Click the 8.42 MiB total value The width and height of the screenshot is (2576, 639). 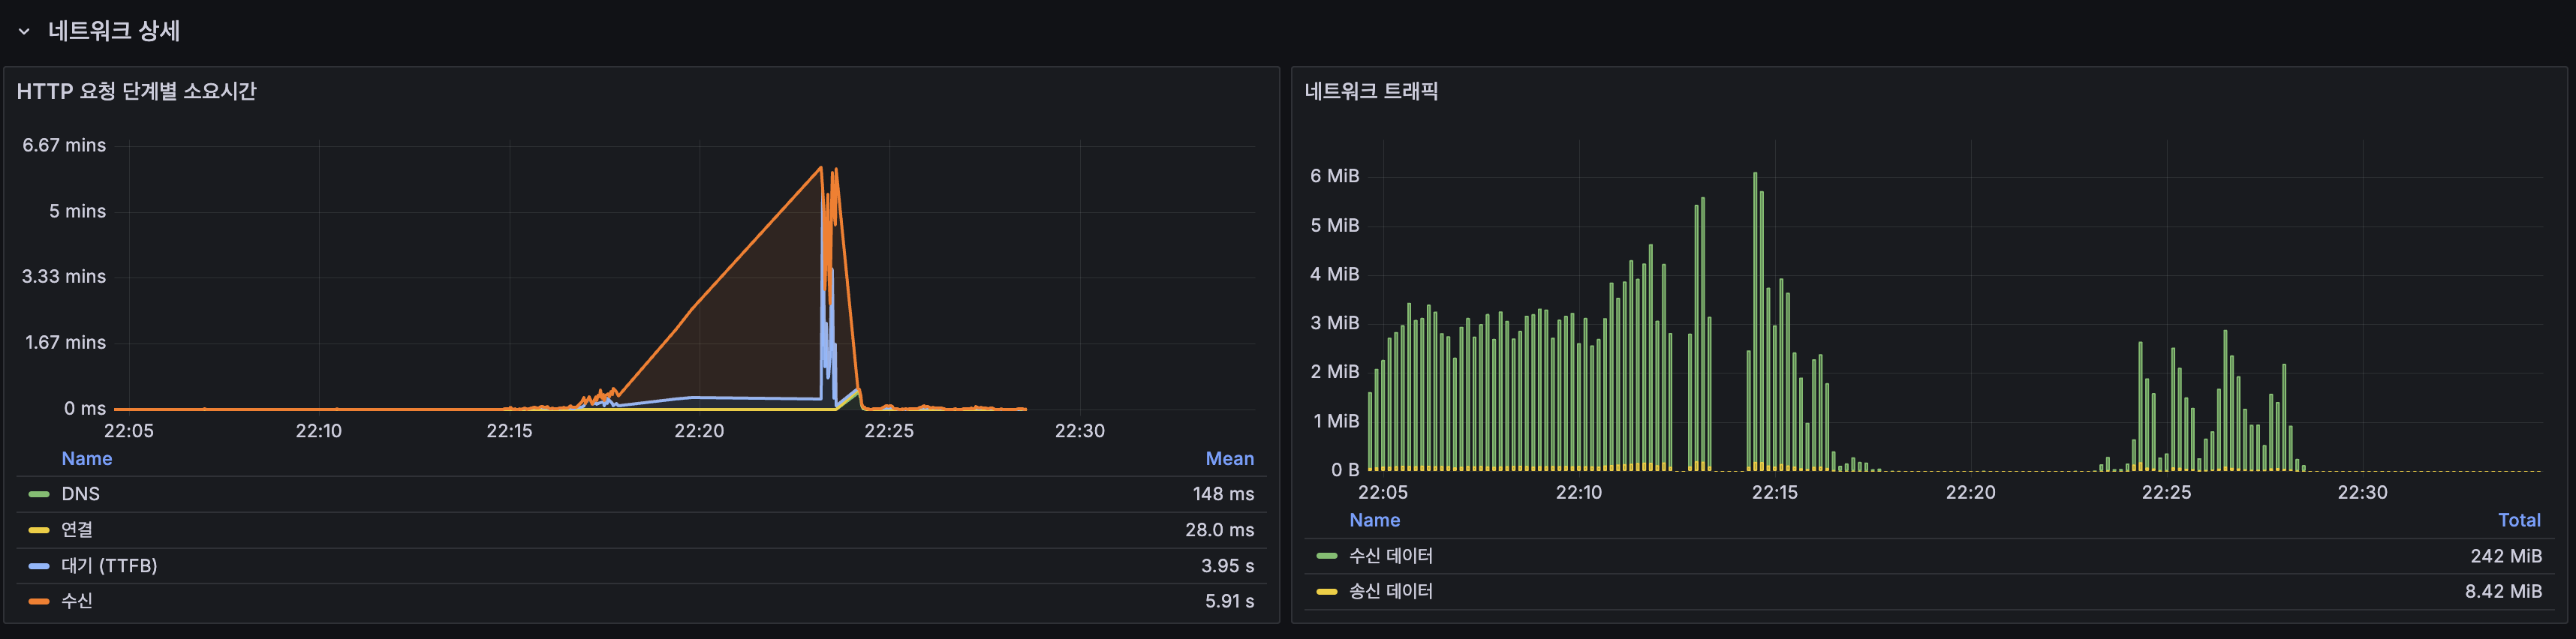click(2503, 592)
